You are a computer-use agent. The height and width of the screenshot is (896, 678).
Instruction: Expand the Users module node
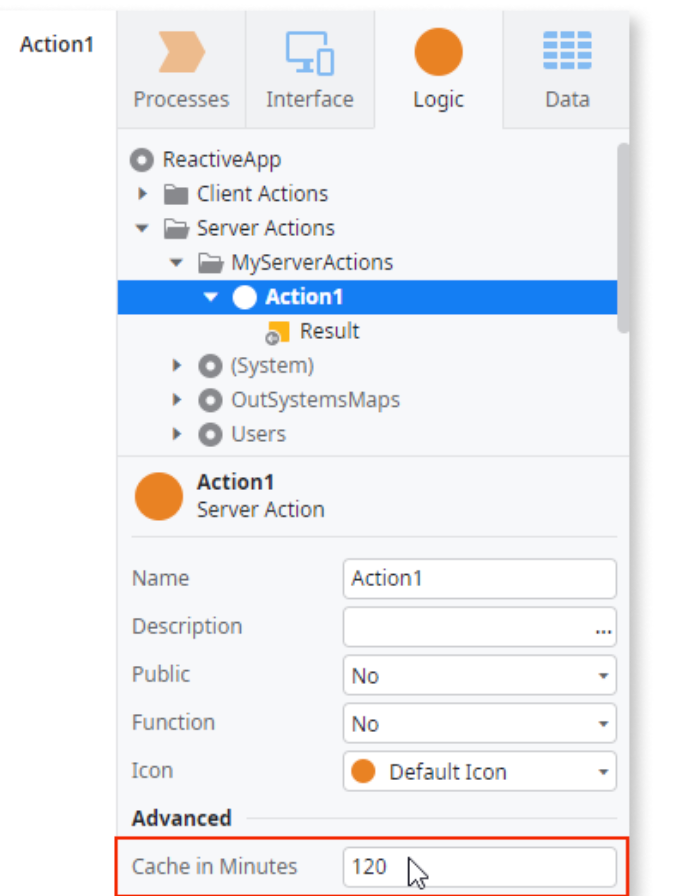(x=177, y=434)
